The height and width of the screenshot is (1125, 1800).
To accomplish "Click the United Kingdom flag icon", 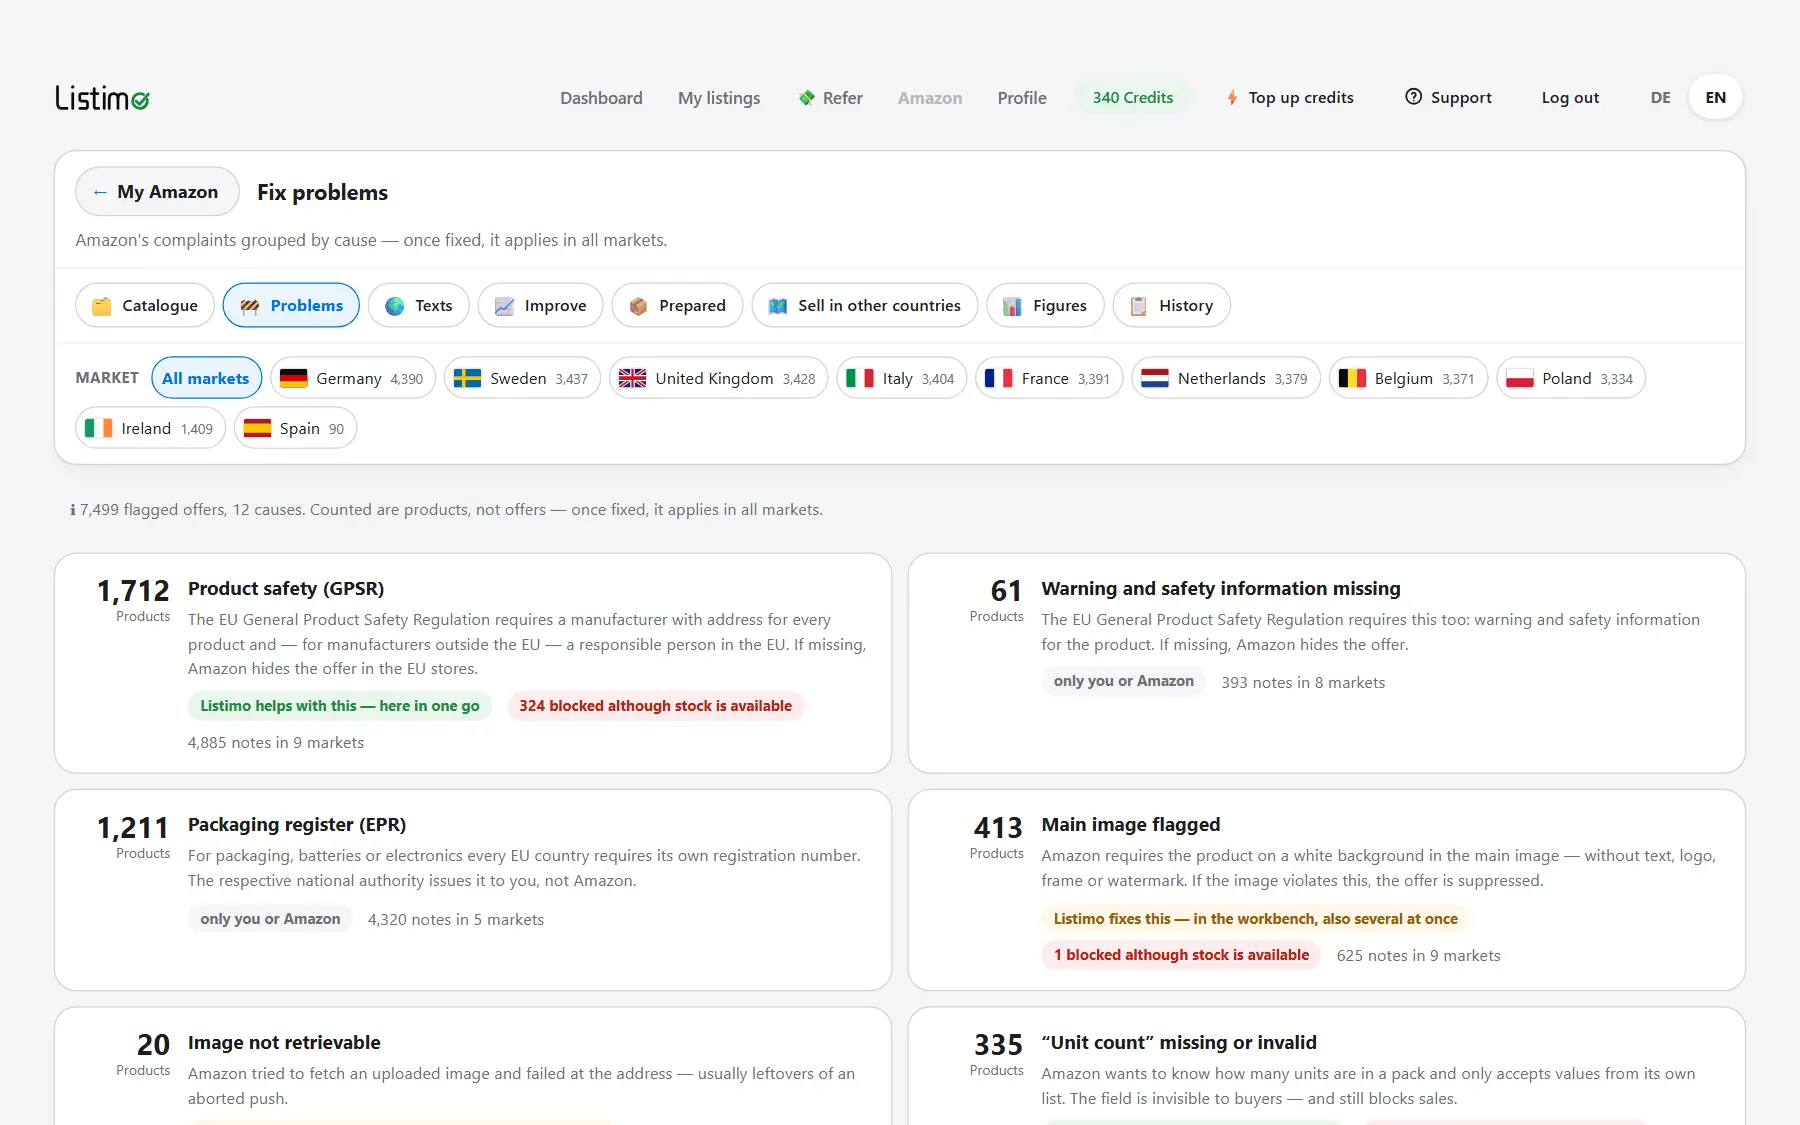I will click(632, 378).
